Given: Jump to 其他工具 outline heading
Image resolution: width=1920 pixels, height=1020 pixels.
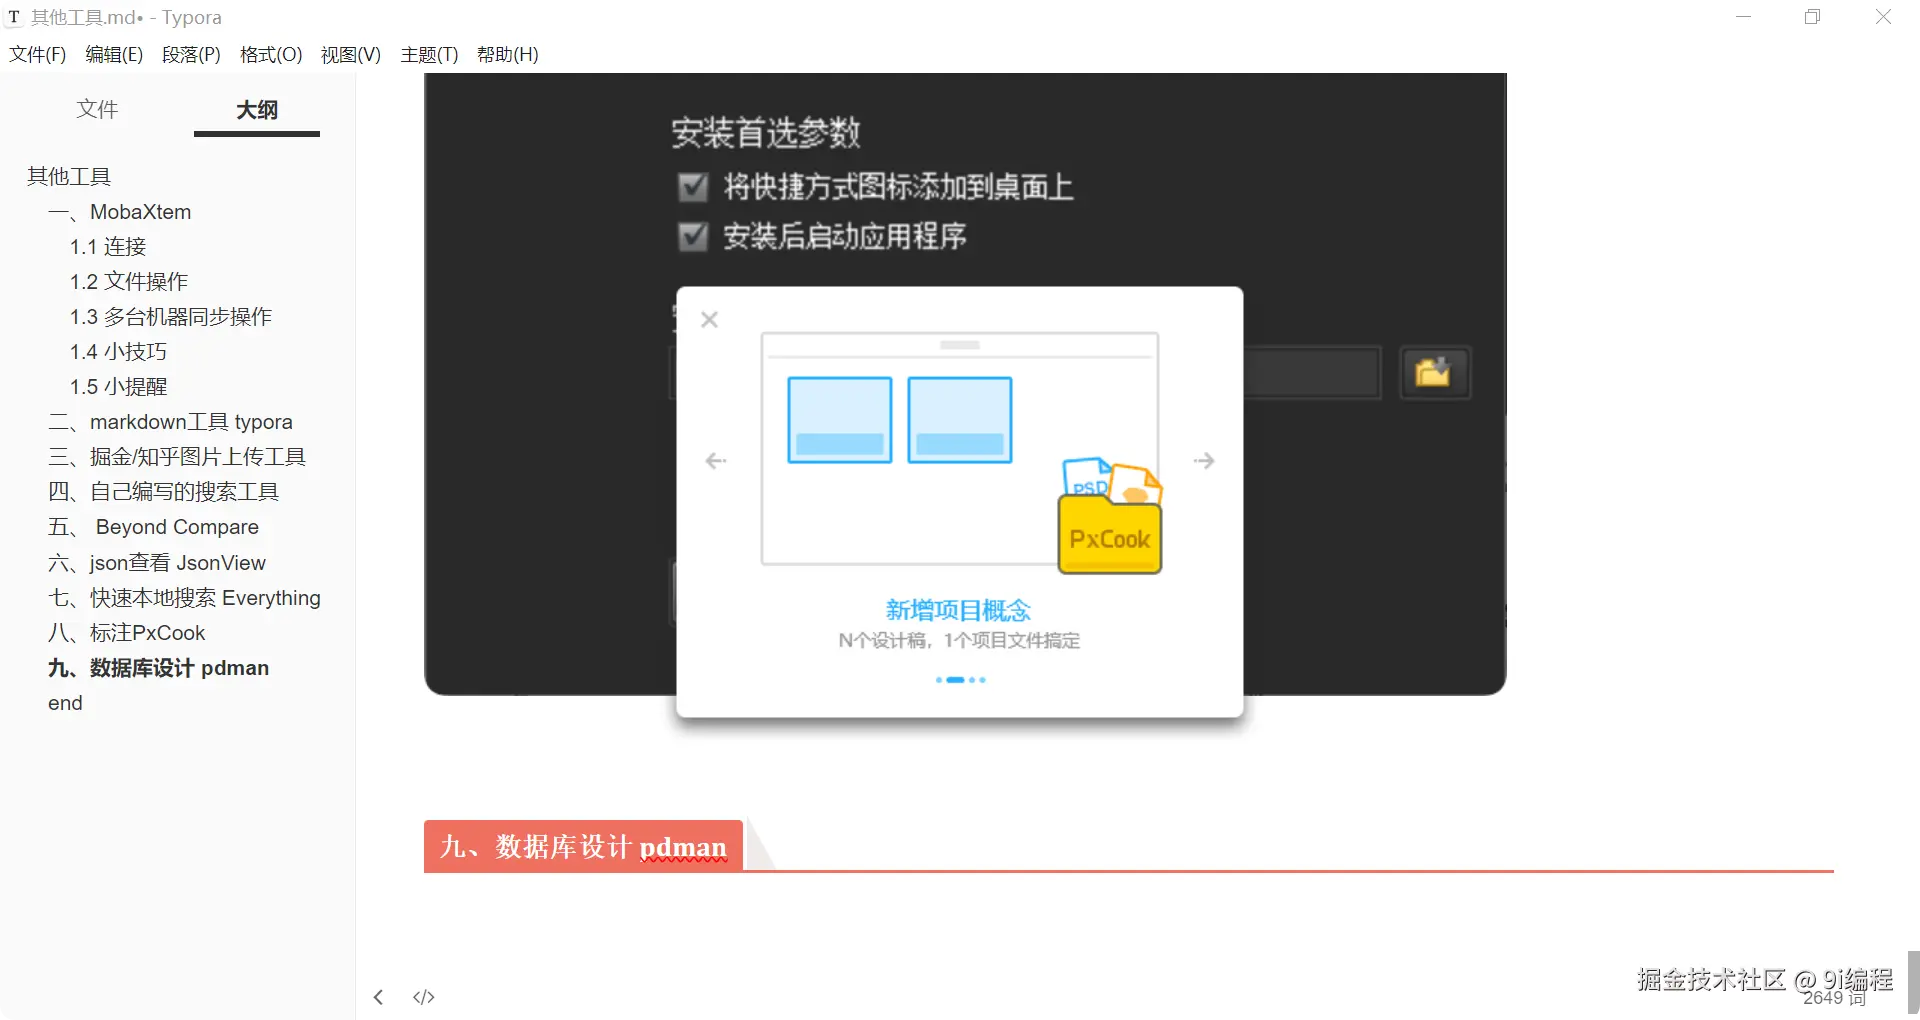Looking at the screenshot, I should 69,177.
